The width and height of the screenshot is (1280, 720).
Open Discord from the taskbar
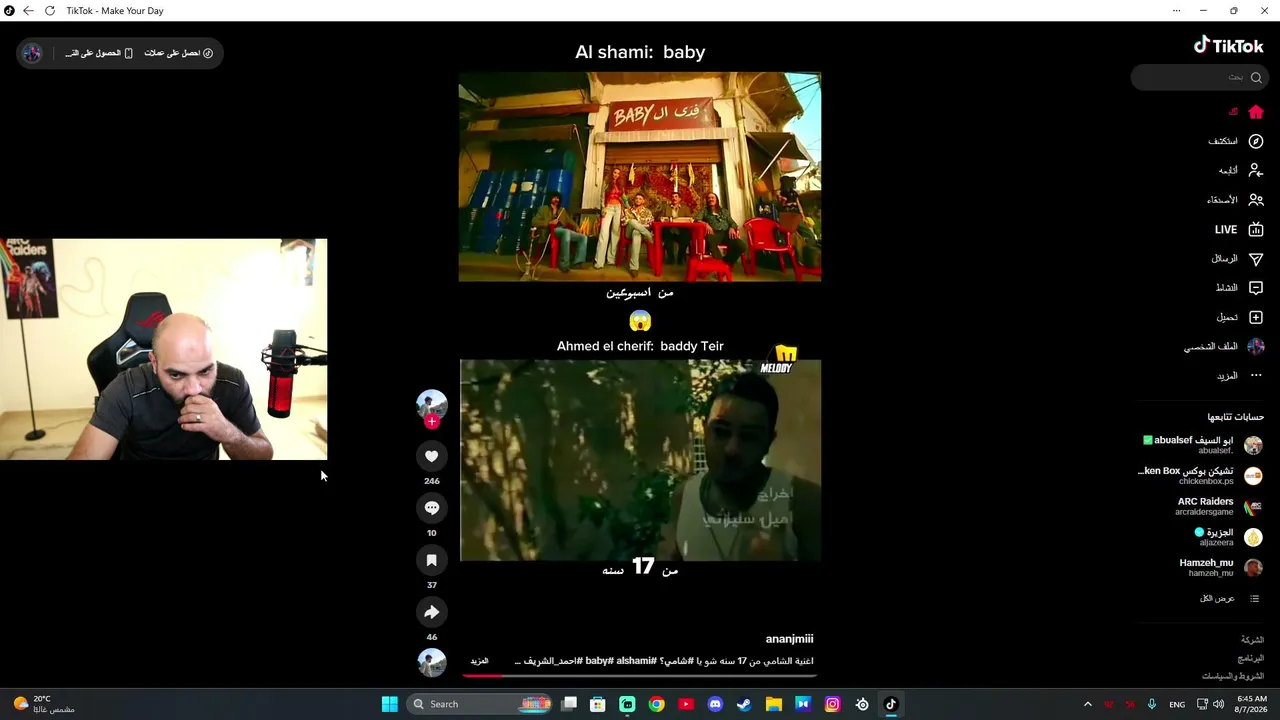click(715, 704)
